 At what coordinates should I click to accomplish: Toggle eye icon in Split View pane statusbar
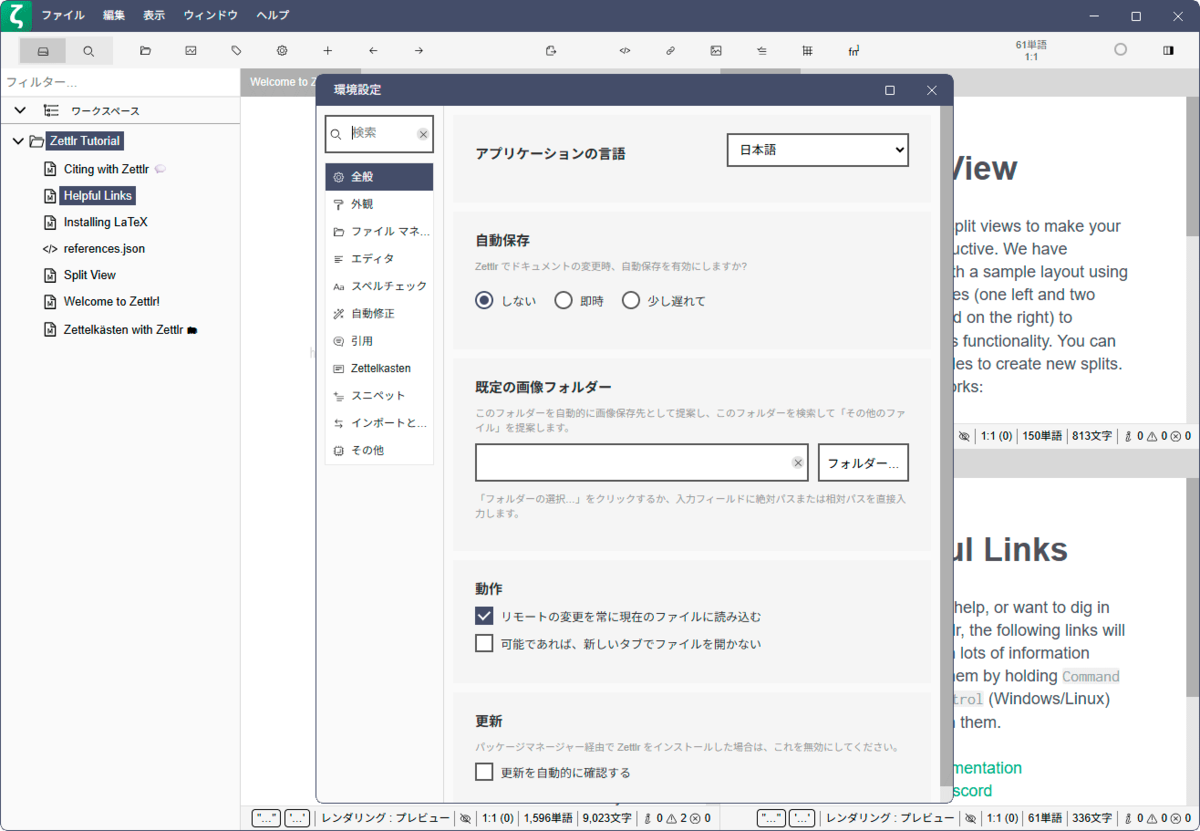point(964,436)
